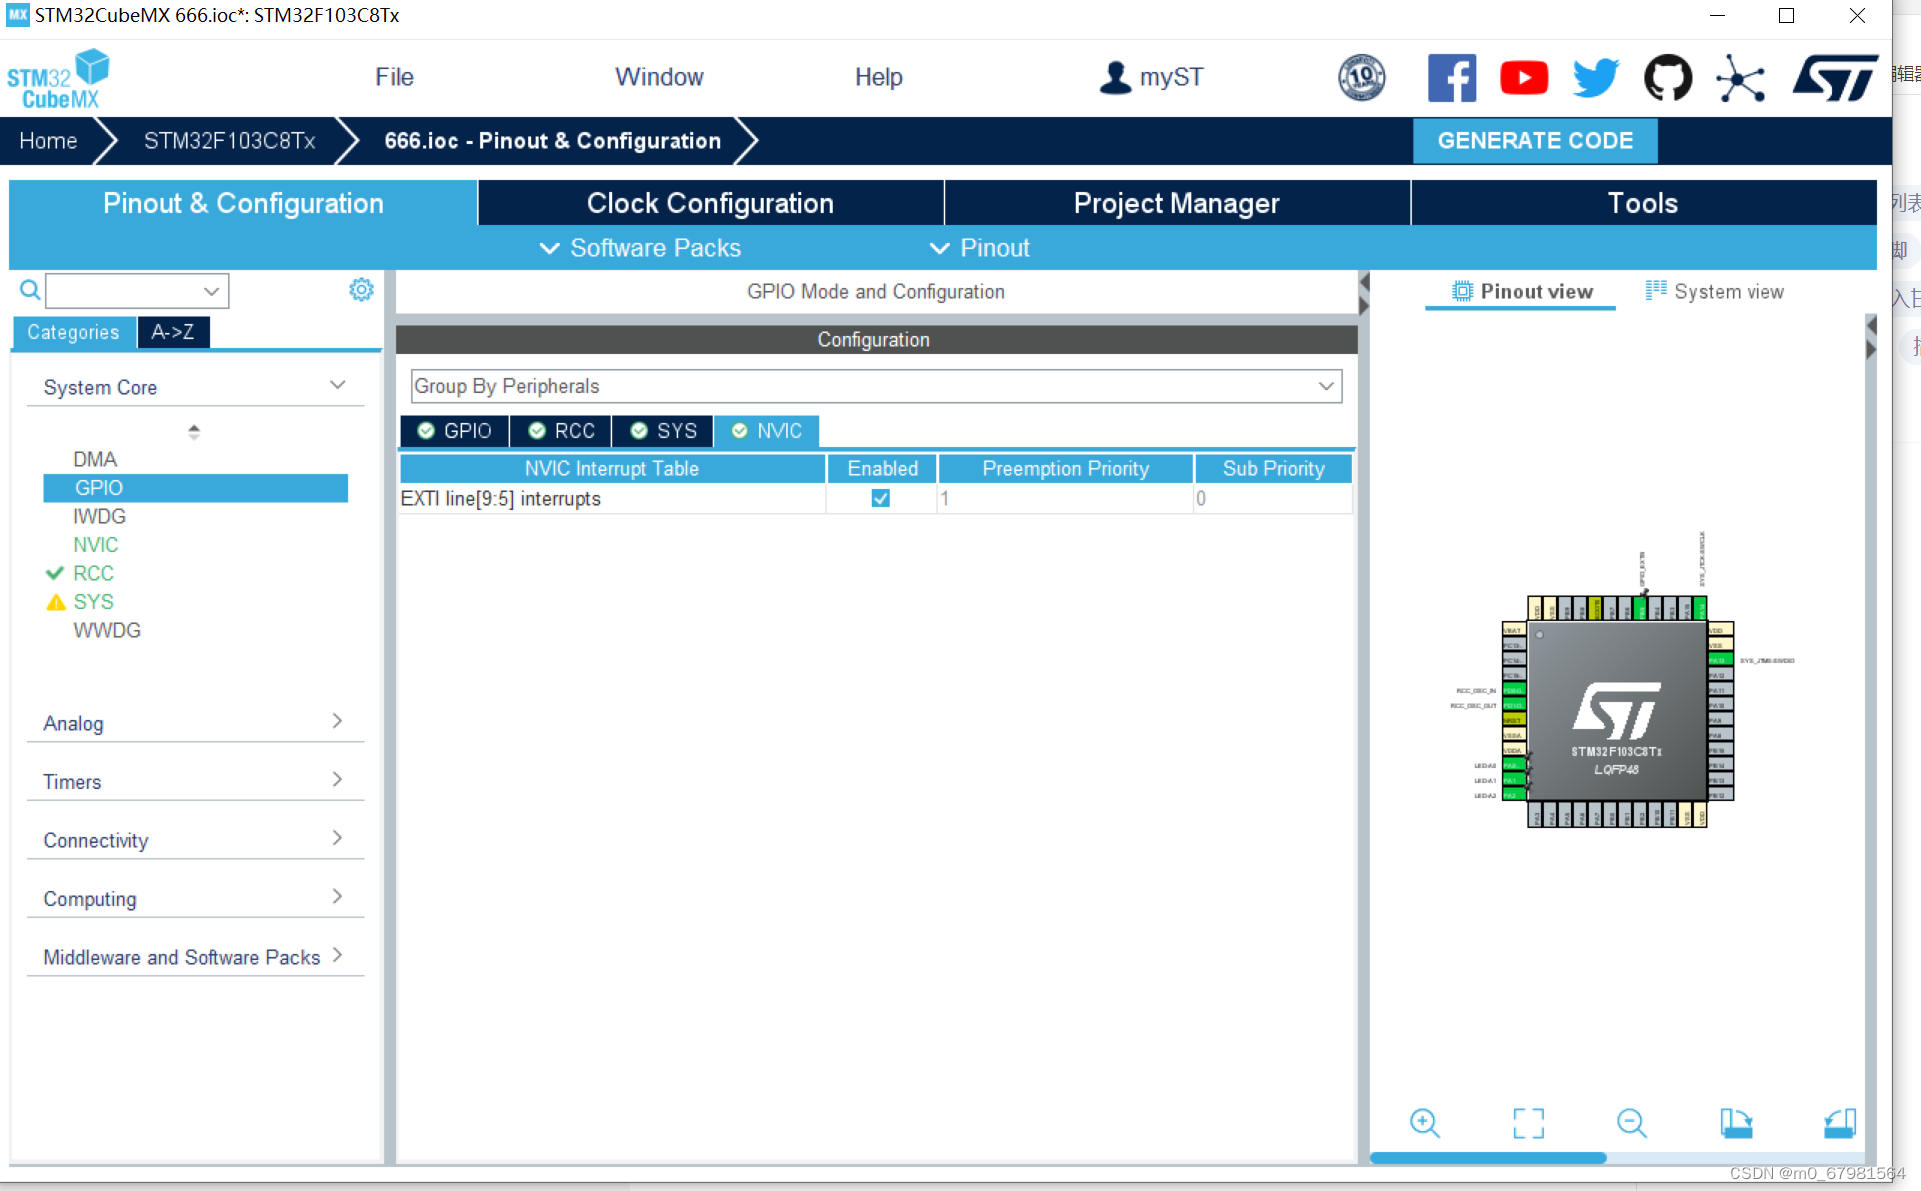This screenshot has height=1191, width=1921.
Task: Sort by the NVIC Interrupt Table column header
Action: tap(612, 468)
